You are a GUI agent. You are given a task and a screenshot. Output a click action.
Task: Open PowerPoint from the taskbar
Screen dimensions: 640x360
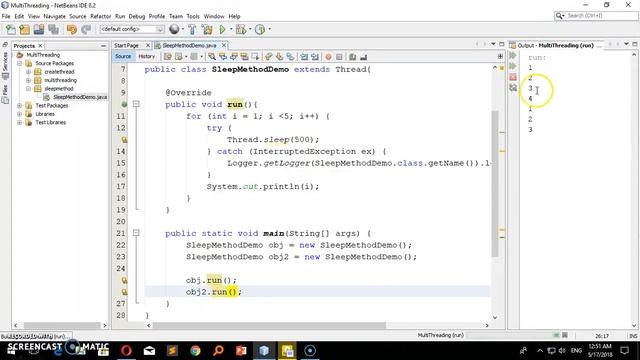(241, 351)
